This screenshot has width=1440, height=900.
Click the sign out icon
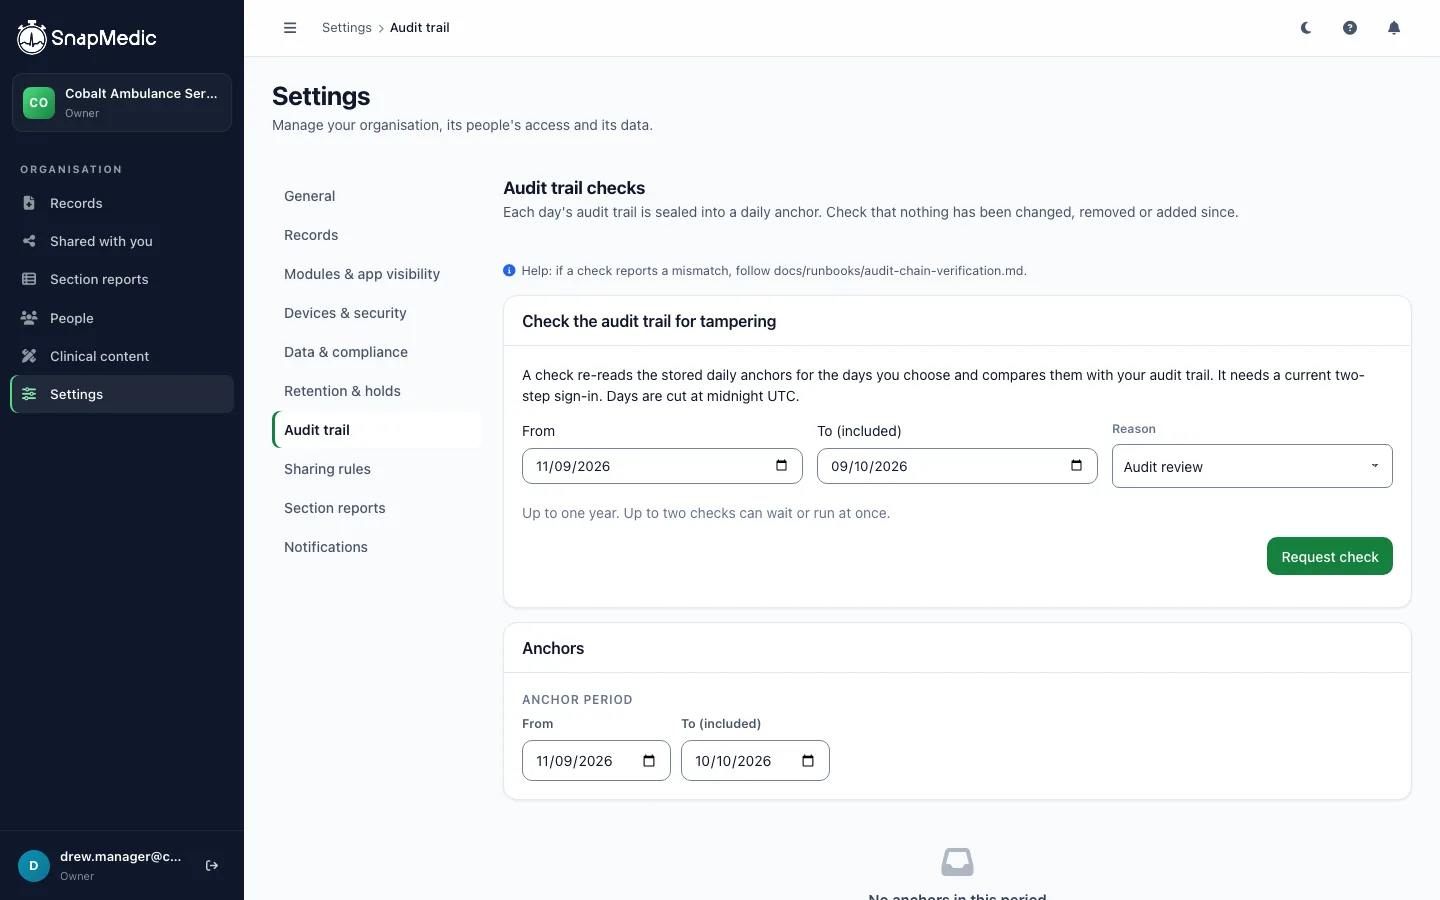point(212,866)
